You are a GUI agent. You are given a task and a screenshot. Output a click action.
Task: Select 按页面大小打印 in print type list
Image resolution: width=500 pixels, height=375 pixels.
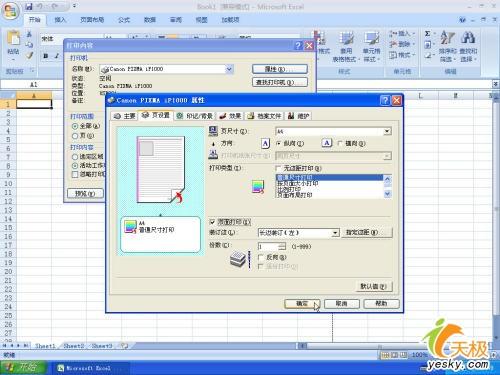pyautogui.click(x=297, y=184)
